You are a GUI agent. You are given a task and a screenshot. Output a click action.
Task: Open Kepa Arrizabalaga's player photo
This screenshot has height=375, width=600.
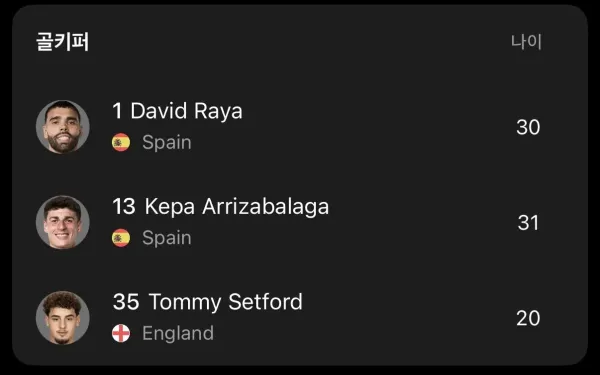point(63,222)
